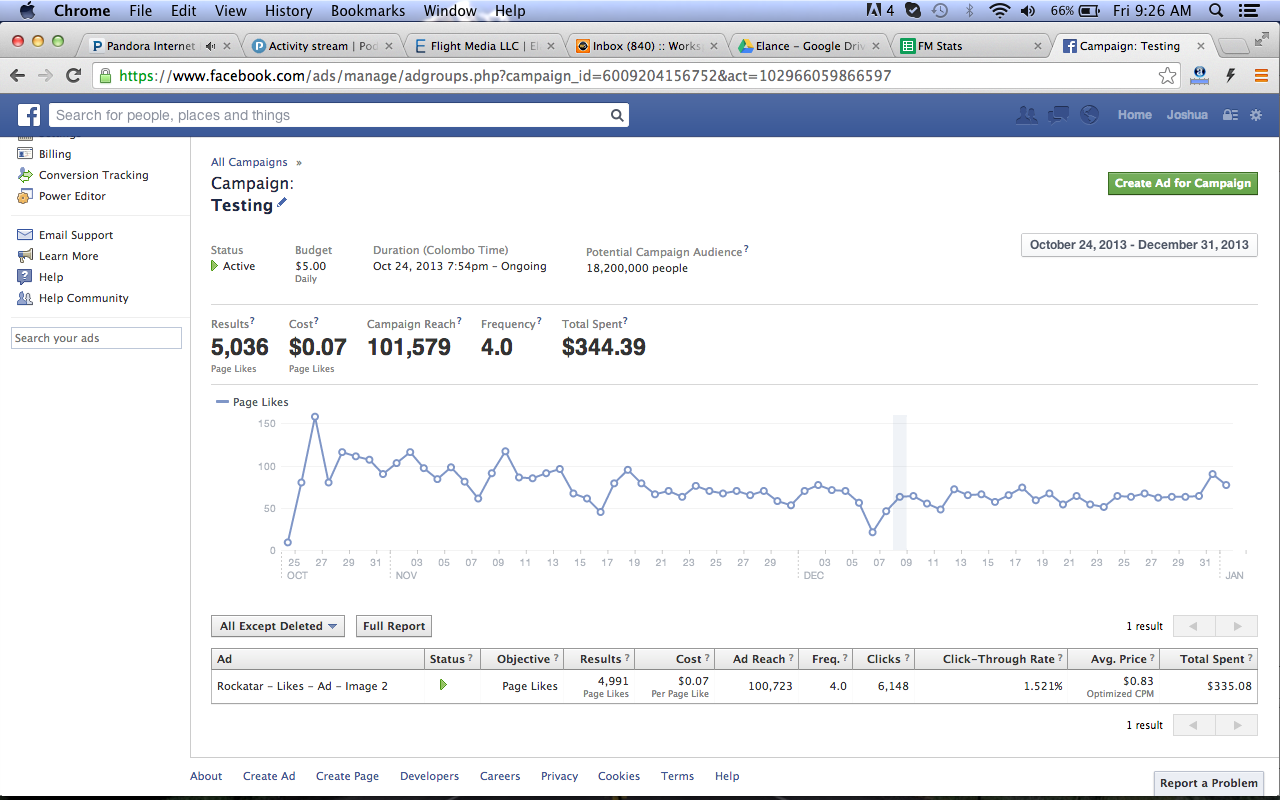
Task: Open the All Except Deleted dropdown
Action: 278,626
